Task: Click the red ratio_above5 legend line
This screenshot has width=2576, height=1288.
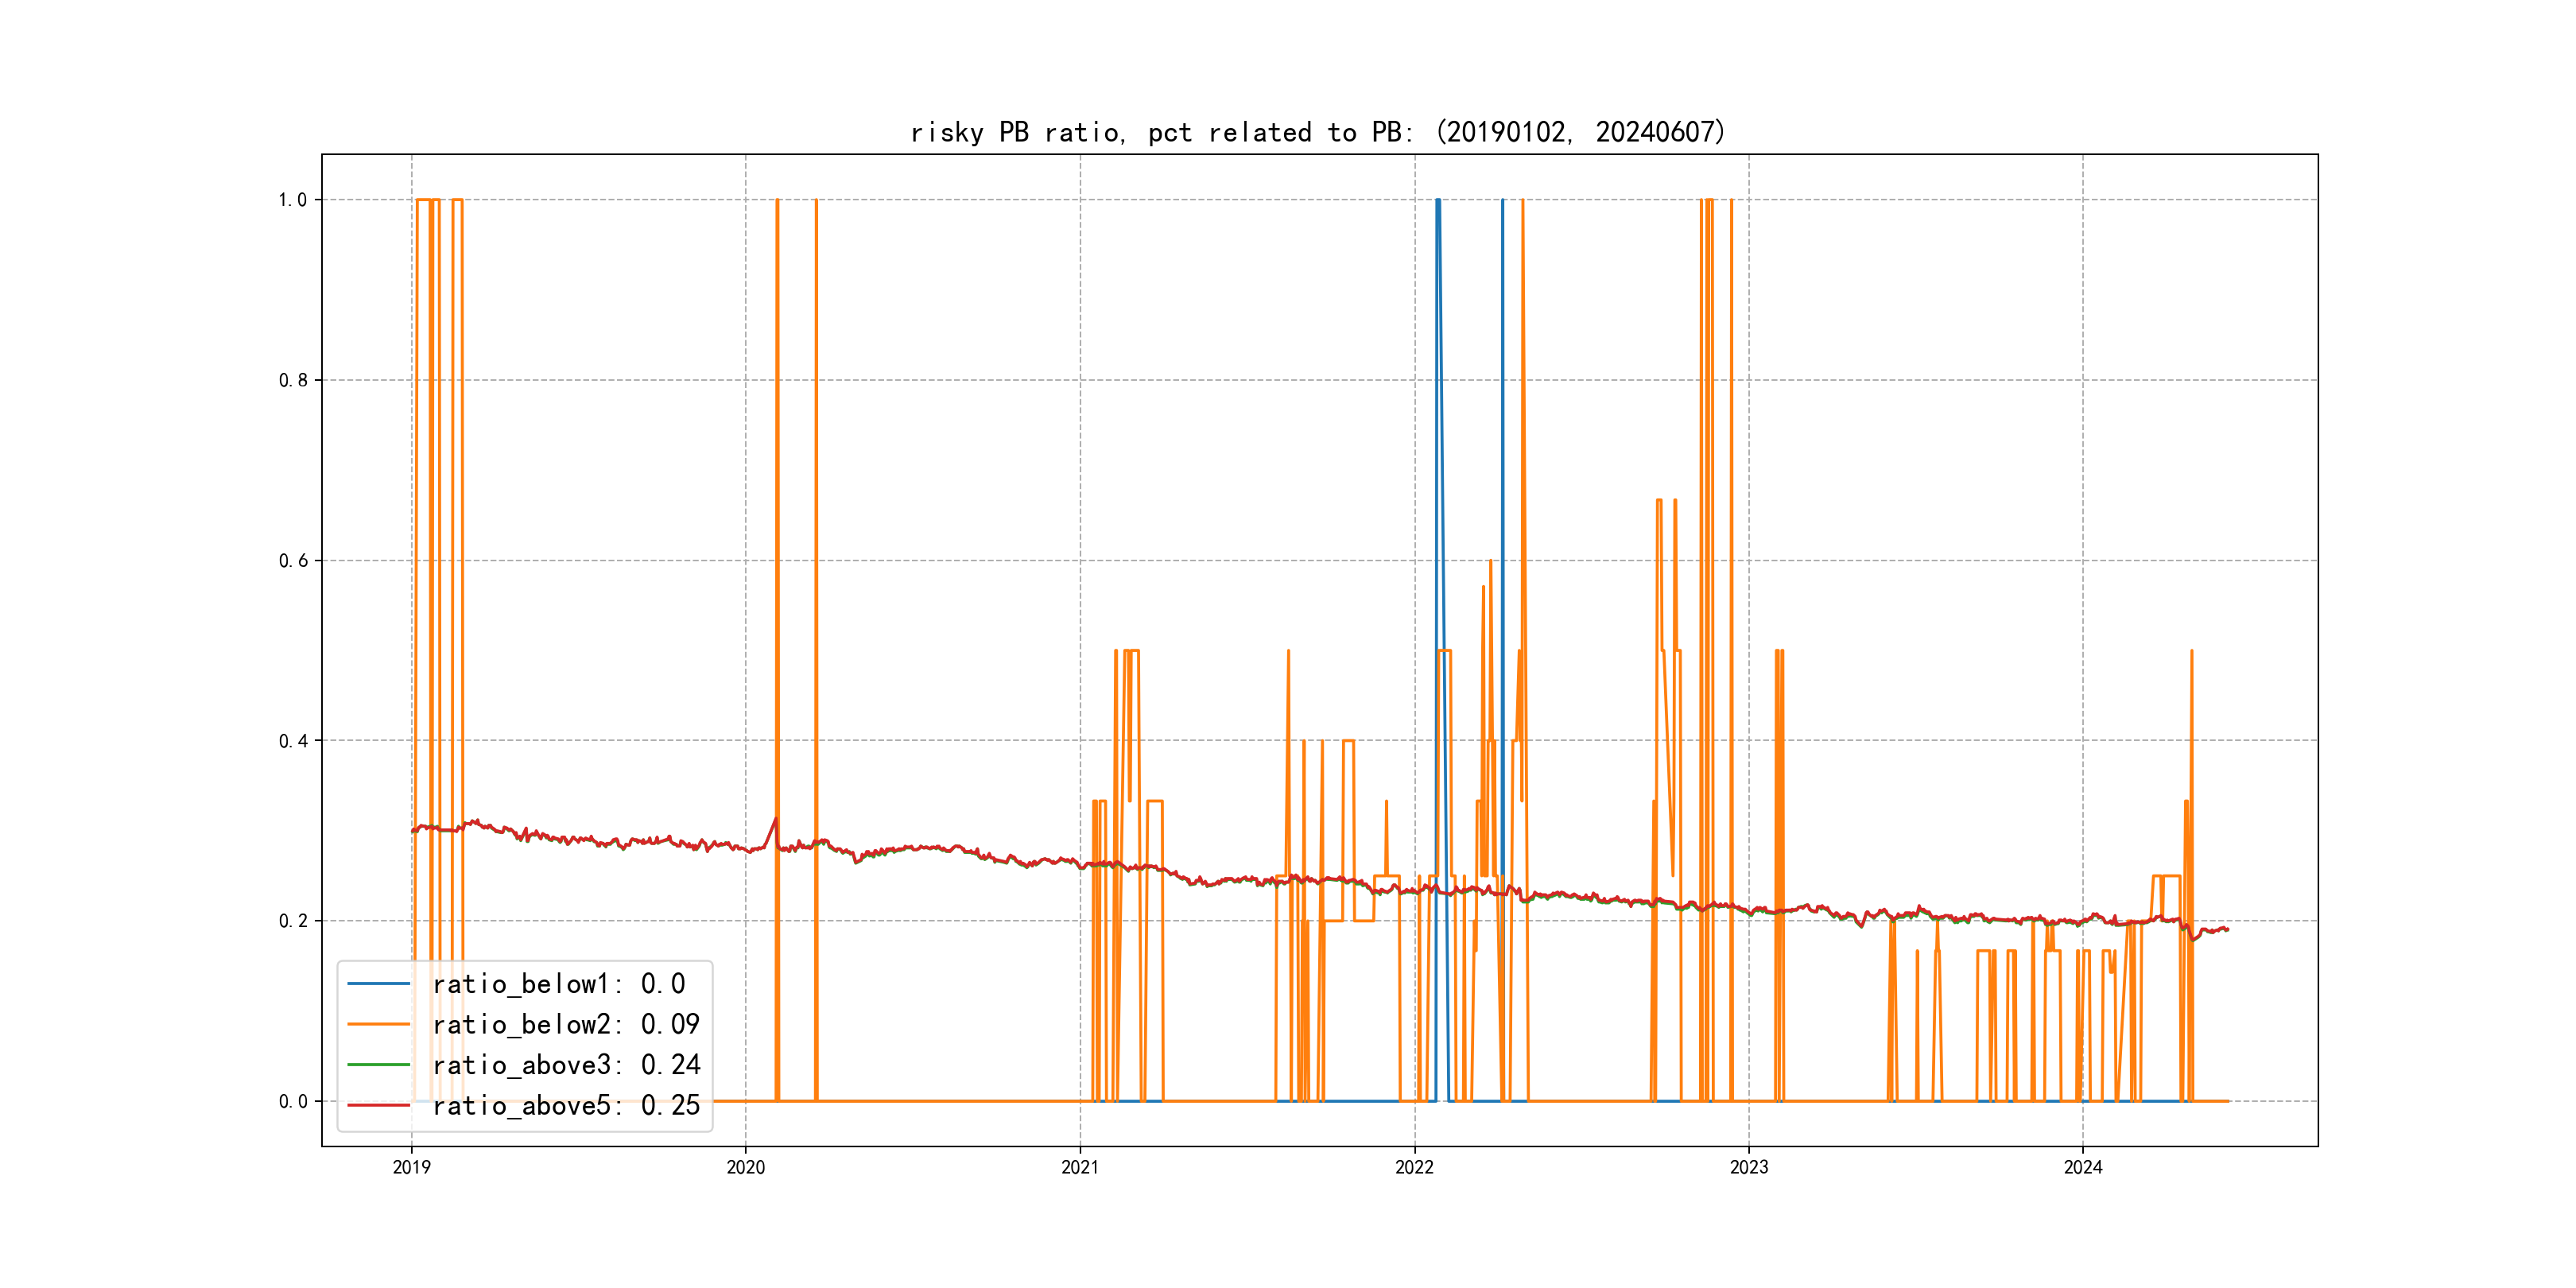Action: [378, 1105]
